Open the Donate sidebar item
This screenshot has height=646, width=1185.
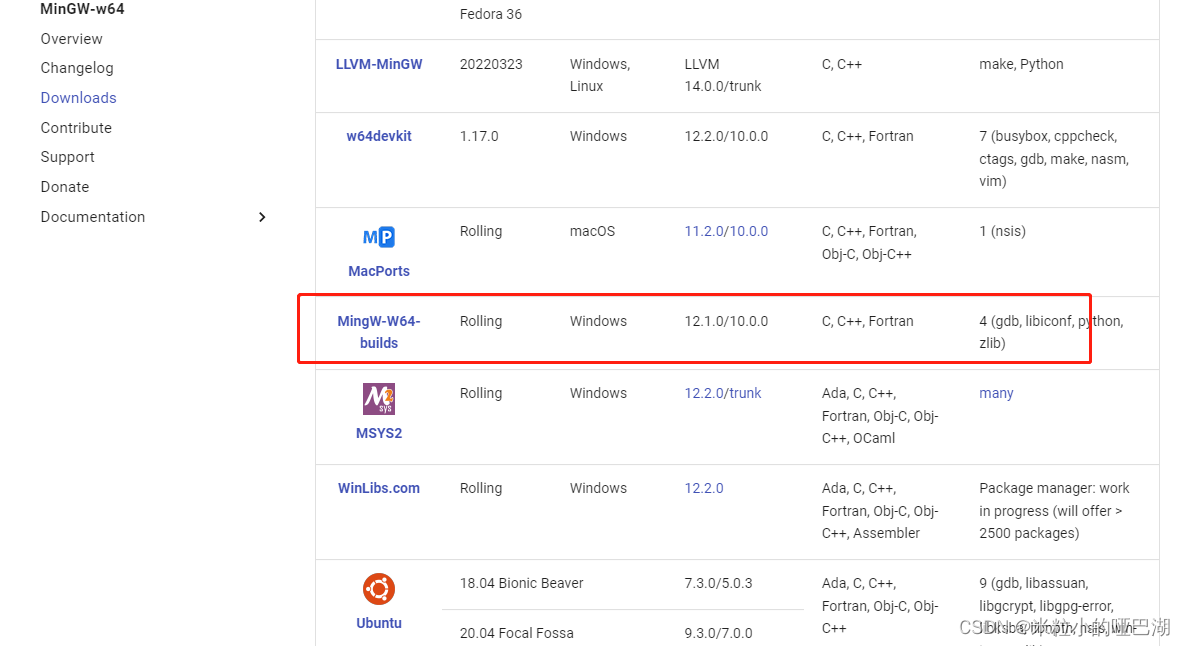pos(65,187)
